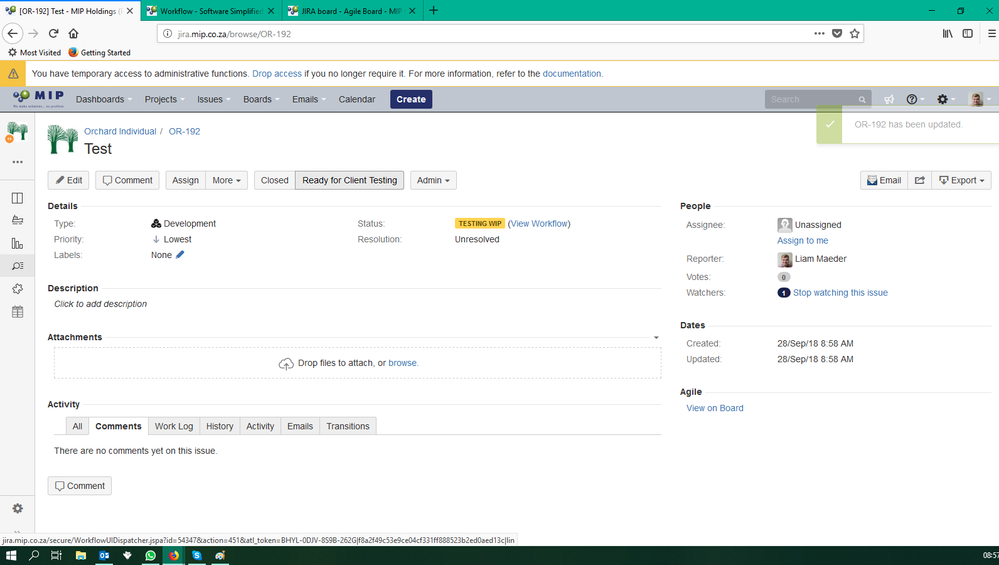This screenshot has height=565, width=999.
Task: Click Assign to me link
Action: click(x=802, y=241)
